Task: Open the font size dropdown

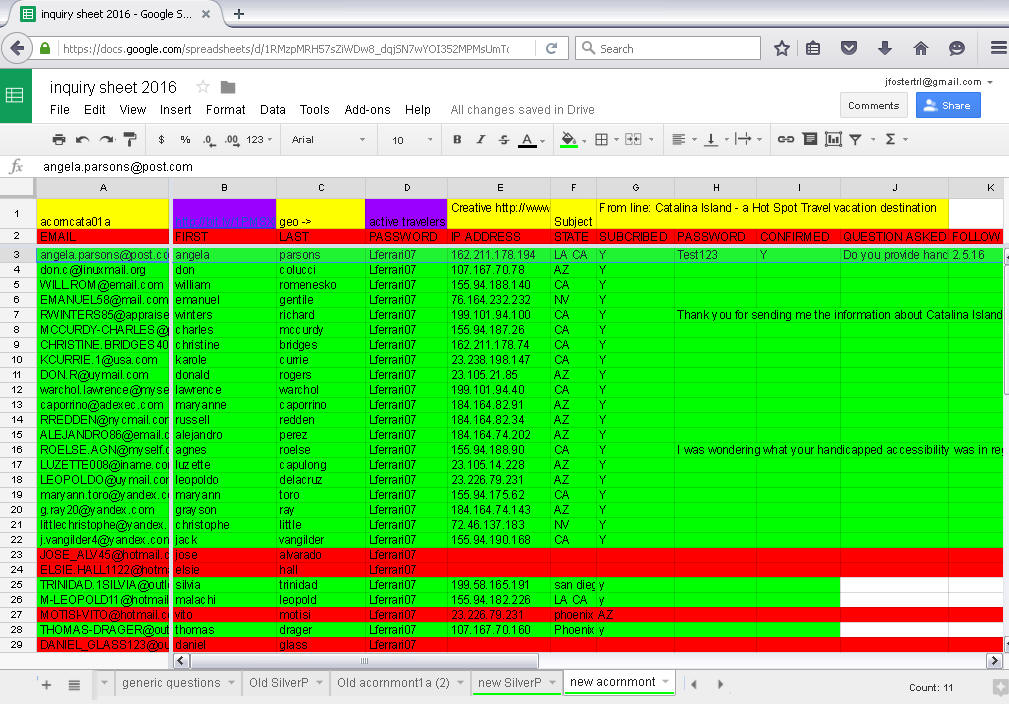Action: coord(412,140)
